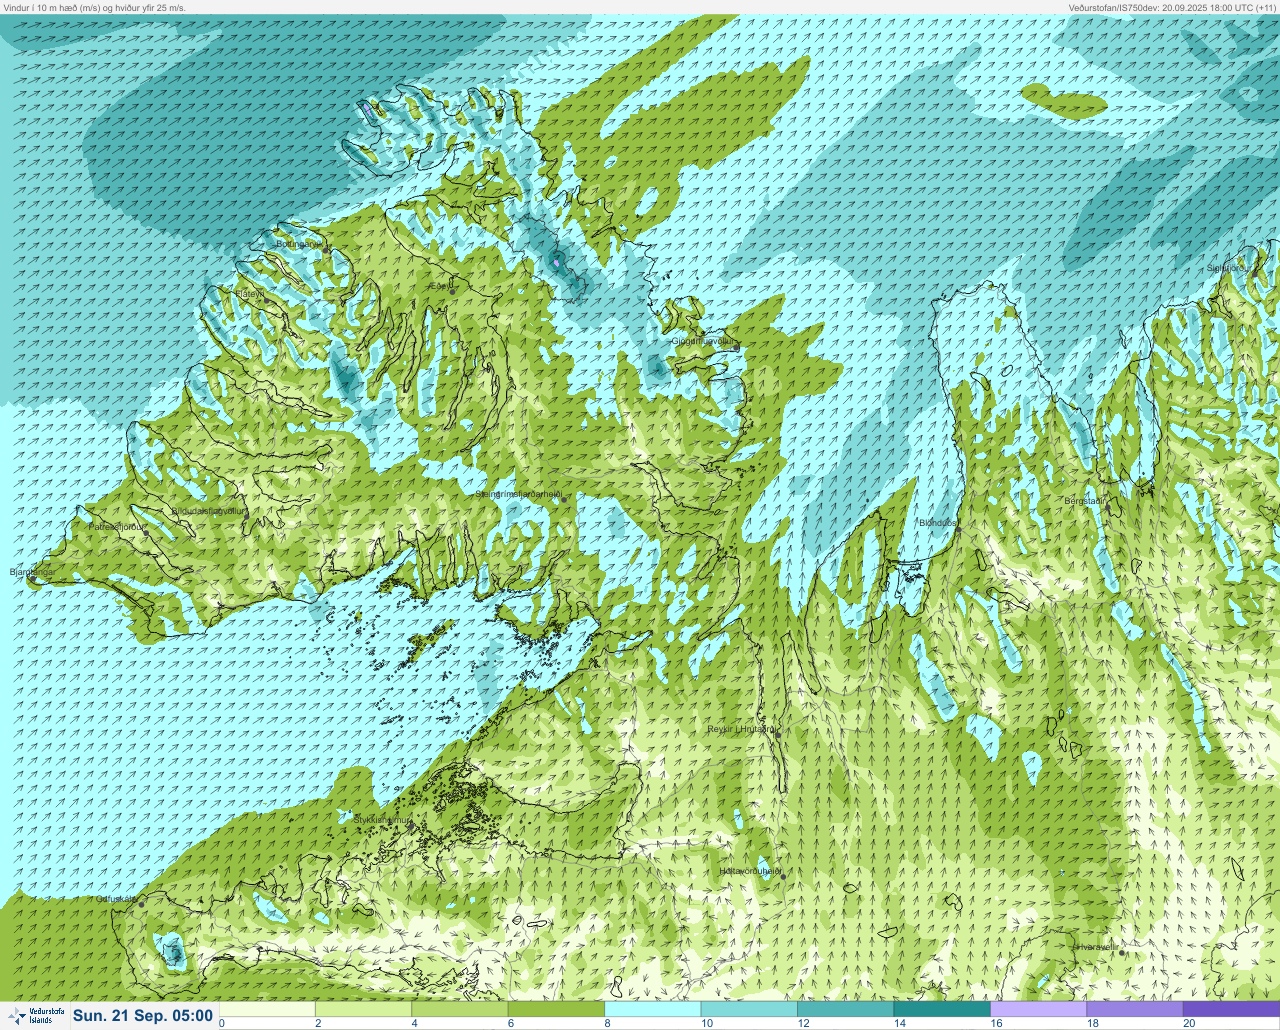This screenshot has height=1030, width=1280.
Task: Click the 0–2 m/s pale yellow legend swatch
Action: tap(268, 1009)
